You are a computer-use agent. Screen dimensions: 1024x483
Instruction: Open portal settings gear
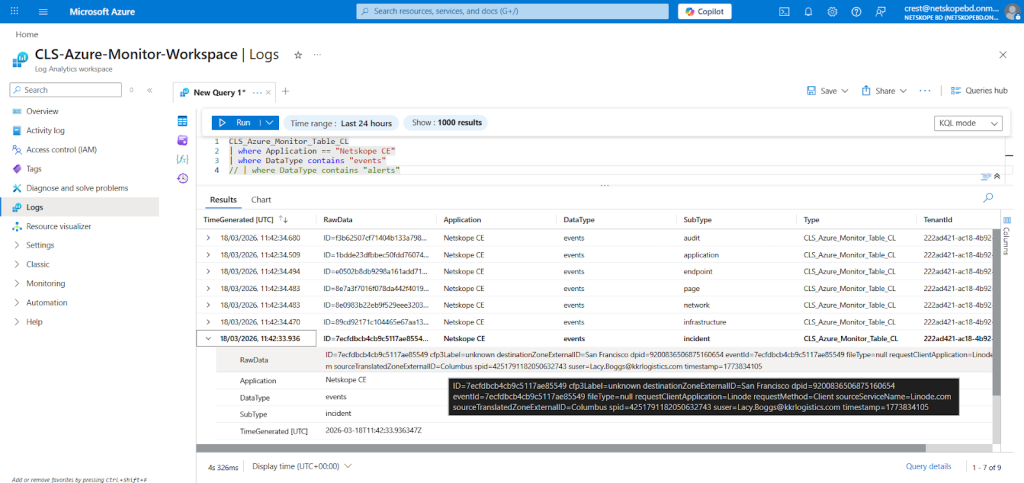832,11
